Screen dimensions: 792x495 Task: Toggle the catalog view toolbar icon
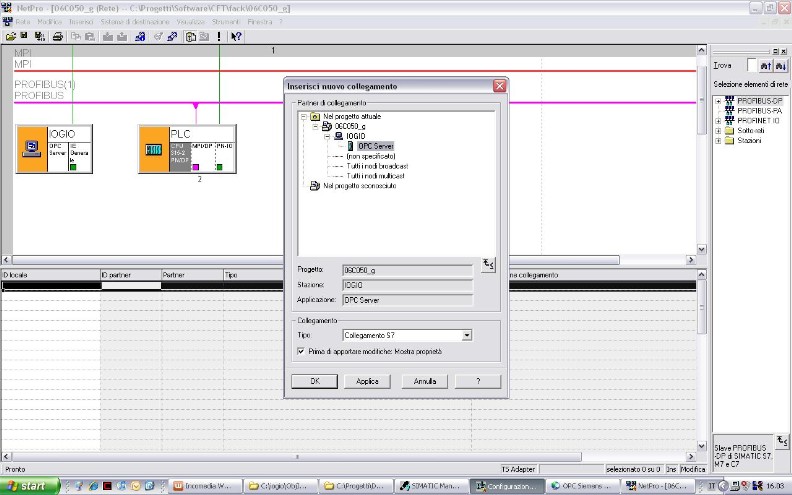190,36
